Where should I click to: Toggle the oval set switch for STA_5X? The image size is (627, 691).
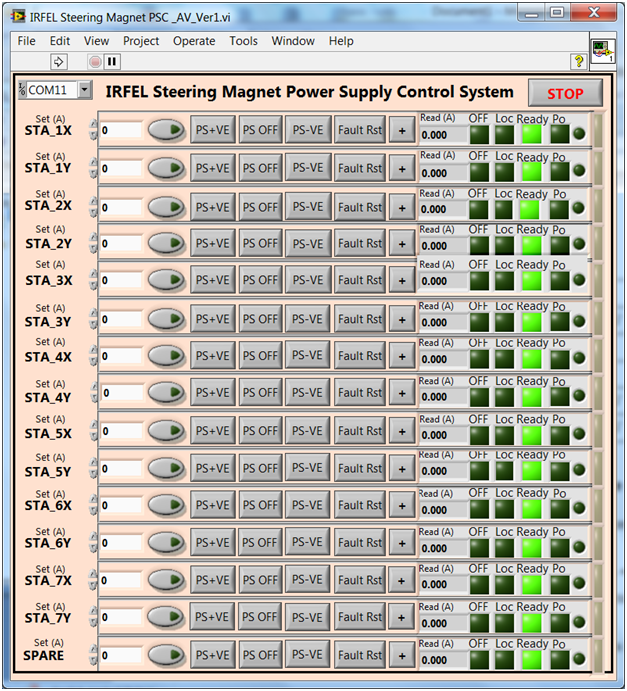(166, 431)
